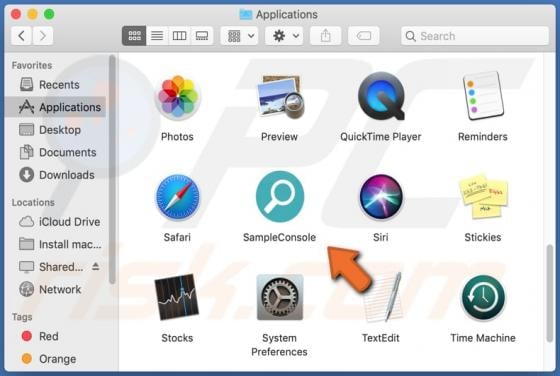Screen dimensions: 560x376
Task: Switch to list view
Action: tap(157, 36)
